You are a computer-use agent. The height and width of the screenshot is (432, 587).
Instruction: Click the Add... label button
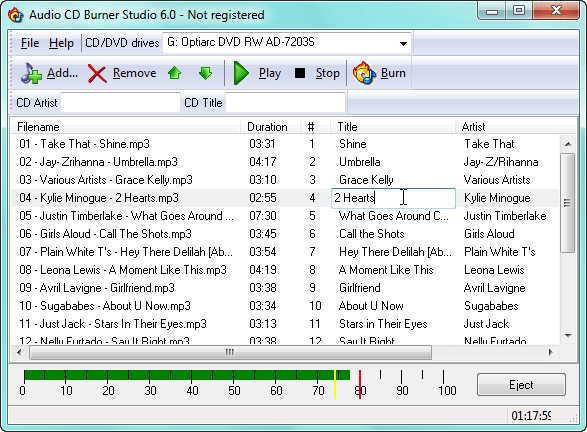coord(63,73)
